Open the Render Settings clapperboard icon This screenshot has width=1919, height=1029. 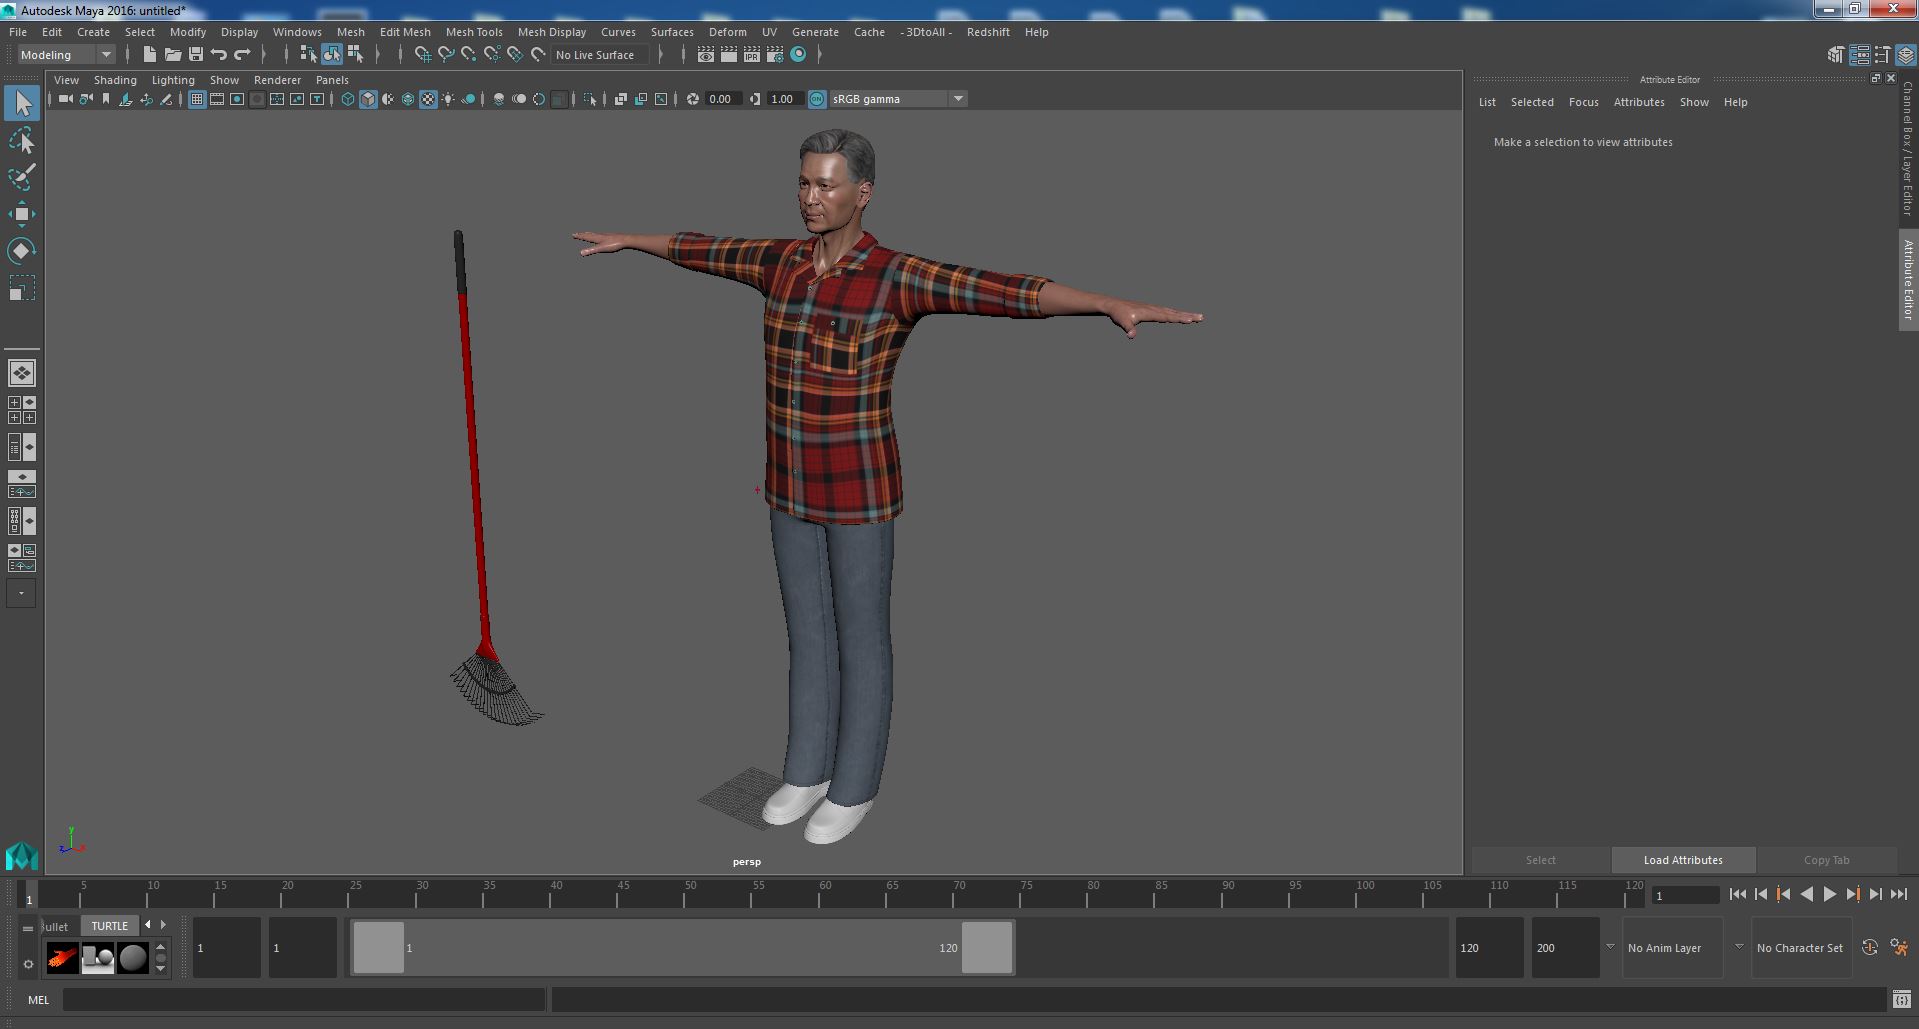point(775,55)
